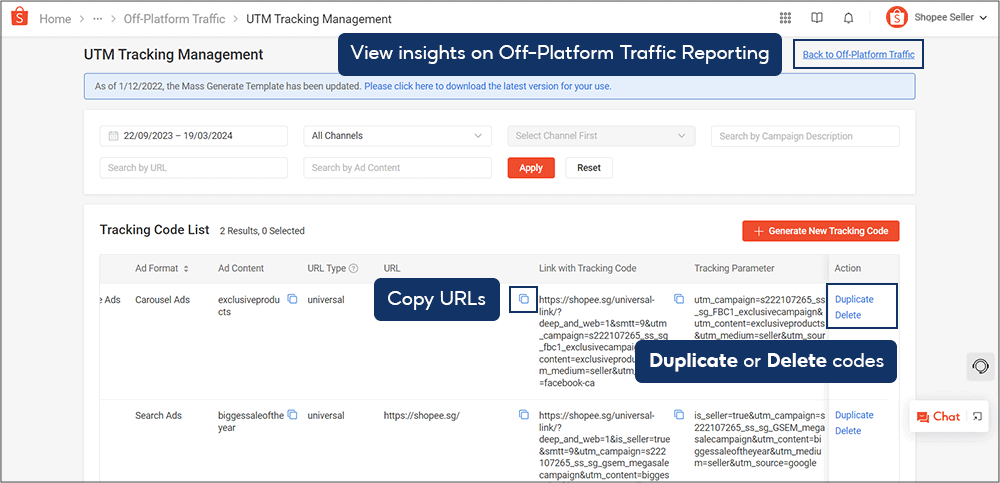Click the Carousel Ads cell
The image size is (1000, 483).
pos(163,299)
